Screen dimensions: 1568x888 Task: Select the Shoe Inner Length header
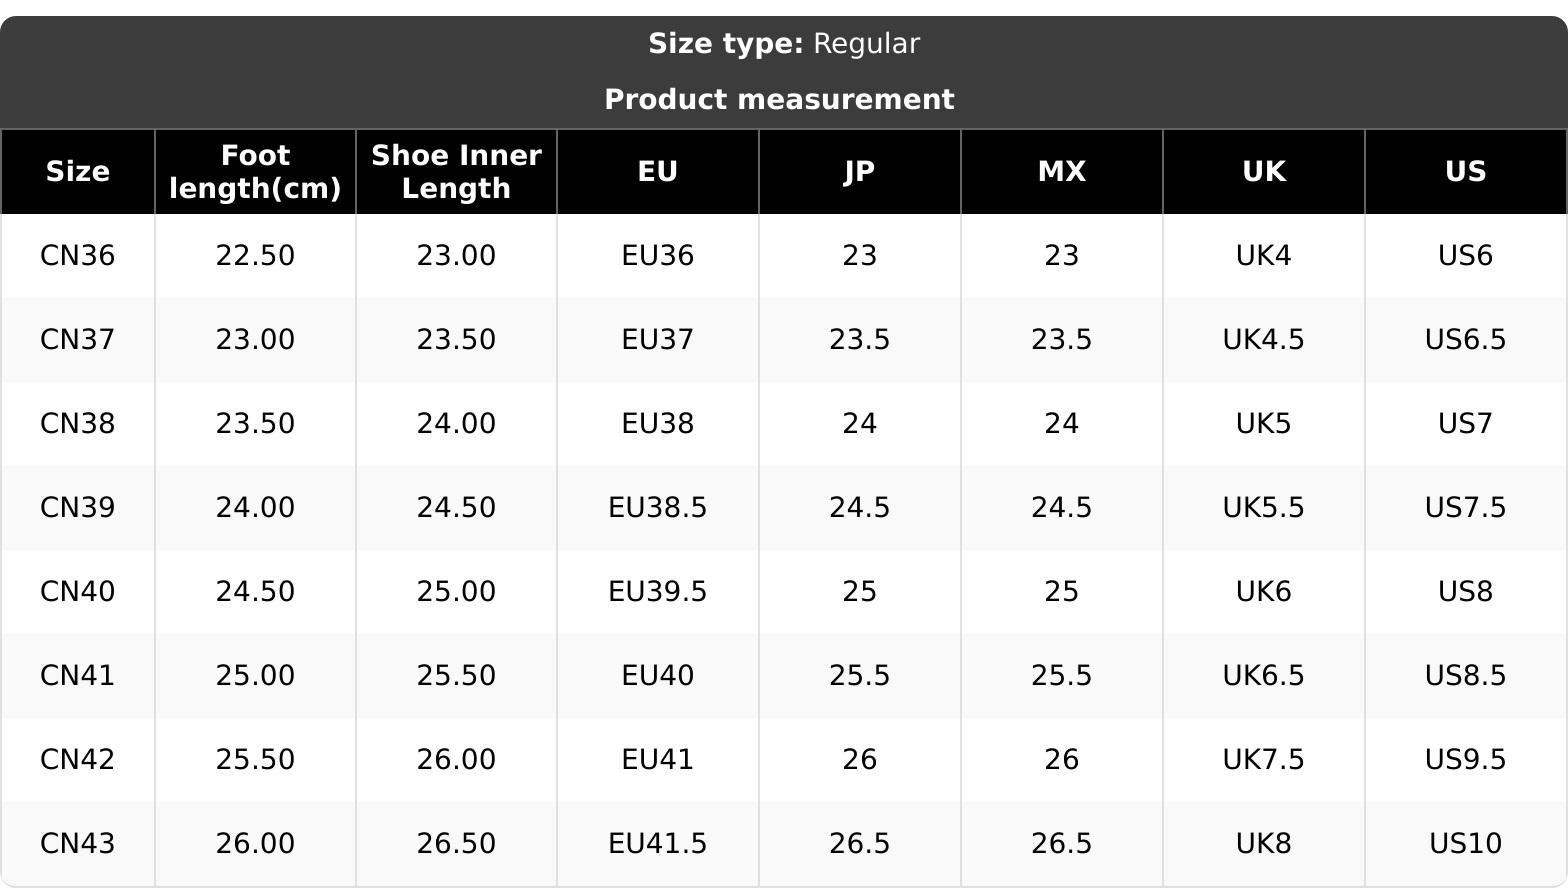coord(456,172)
